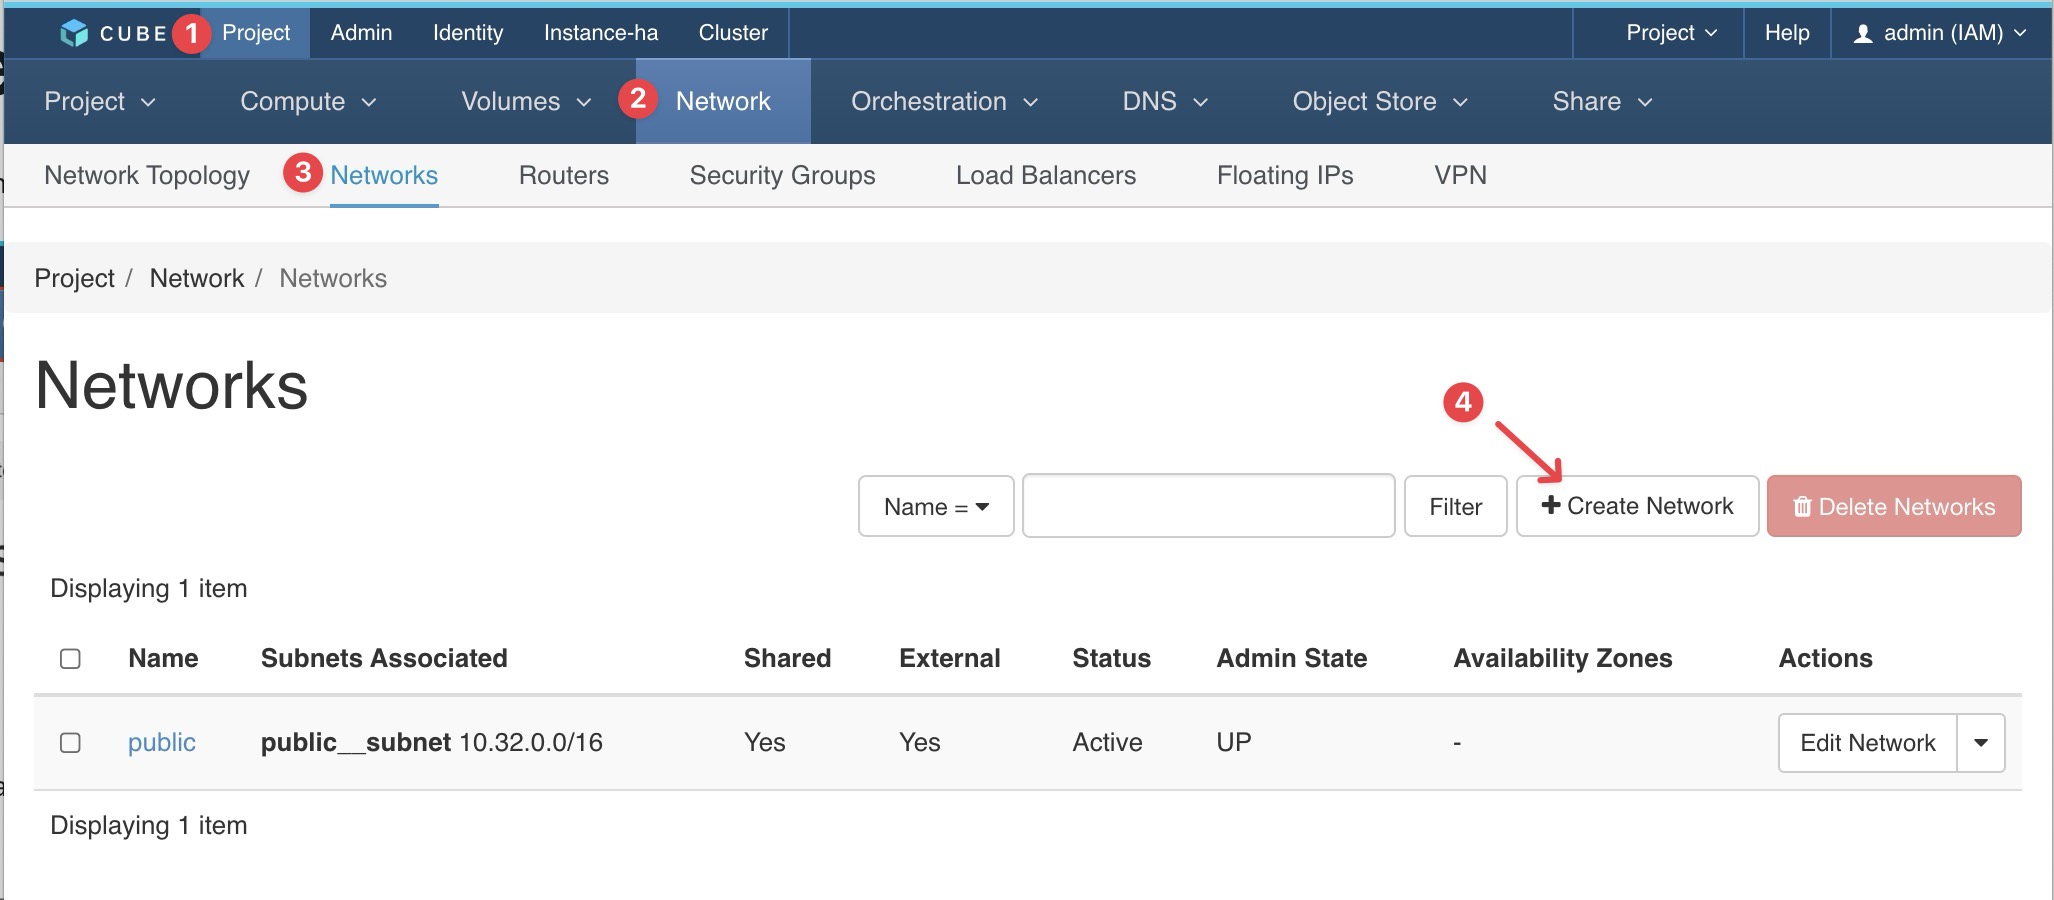Select the Networks sub-tab

coord(384,175)
